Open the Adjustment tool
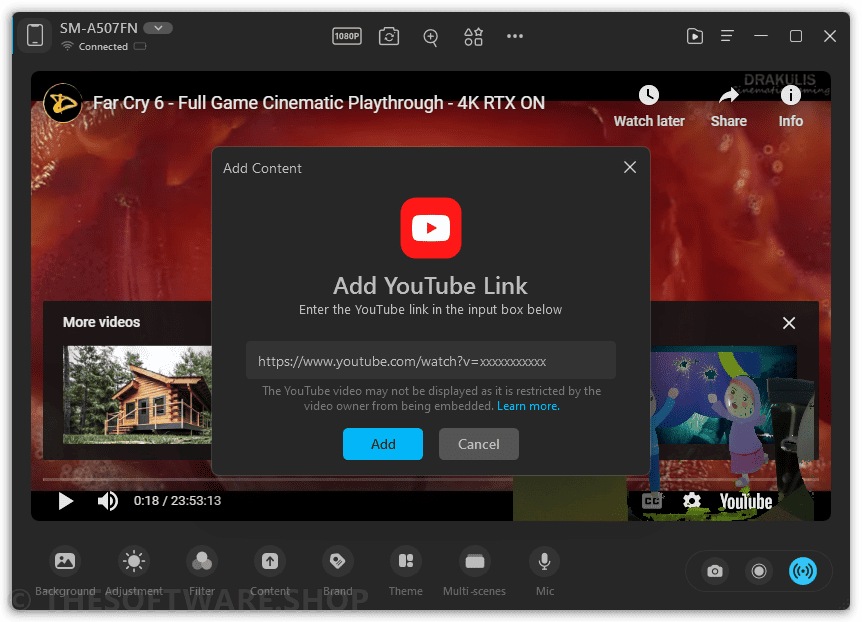Screen dimensions: 862x622 (134, 572)
